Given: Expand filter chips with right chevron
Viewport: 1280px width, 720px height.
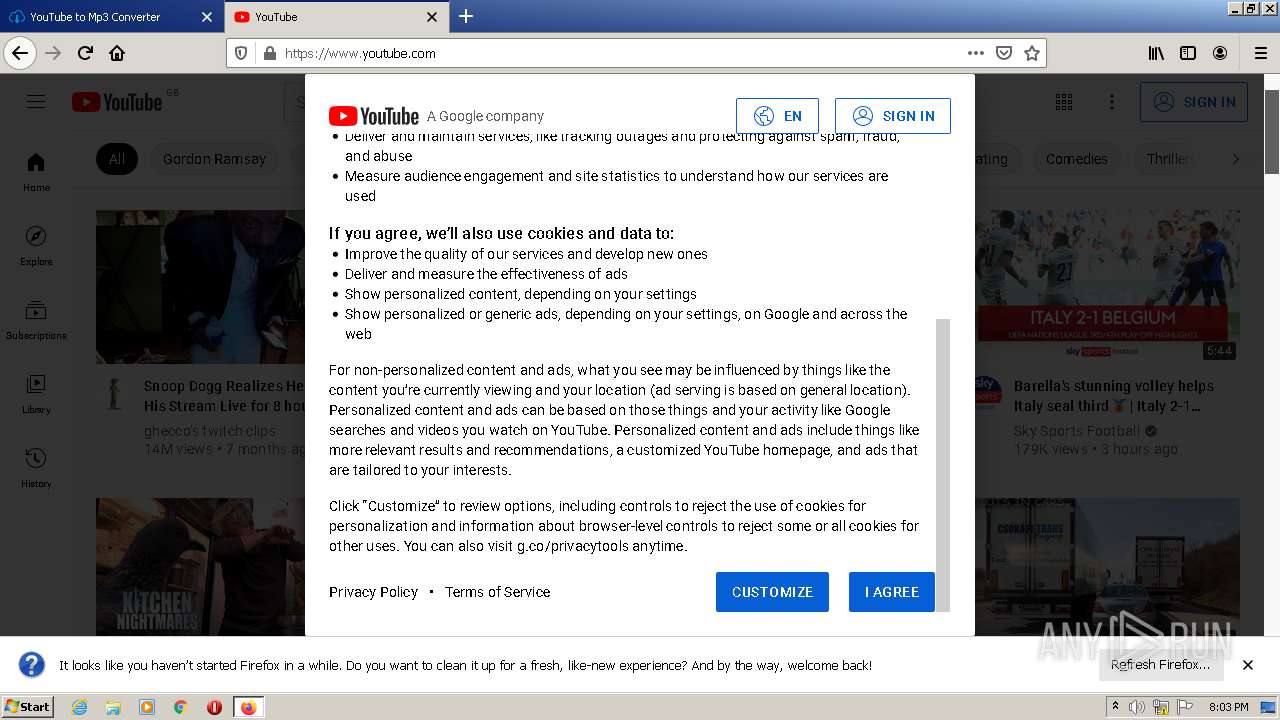Looking at the screenshot, I should point(1236,159).
